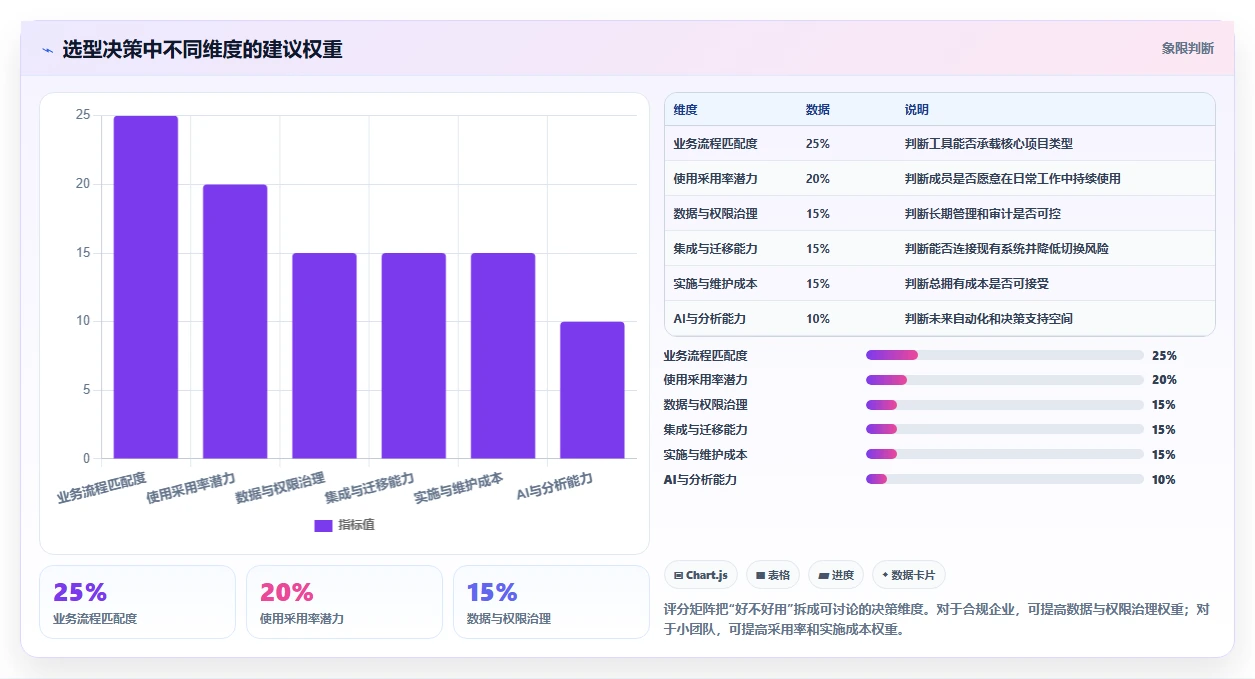
Task: Click the 说明 table column header
Action: coord(917,110)
